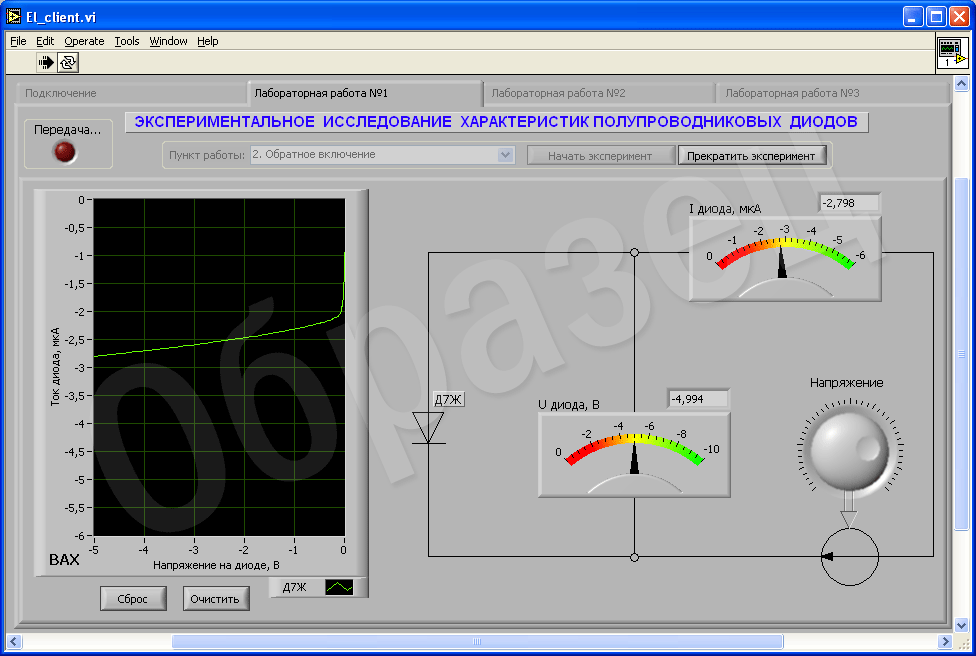Click the diode symbol in the circuit

coord(429,428)
